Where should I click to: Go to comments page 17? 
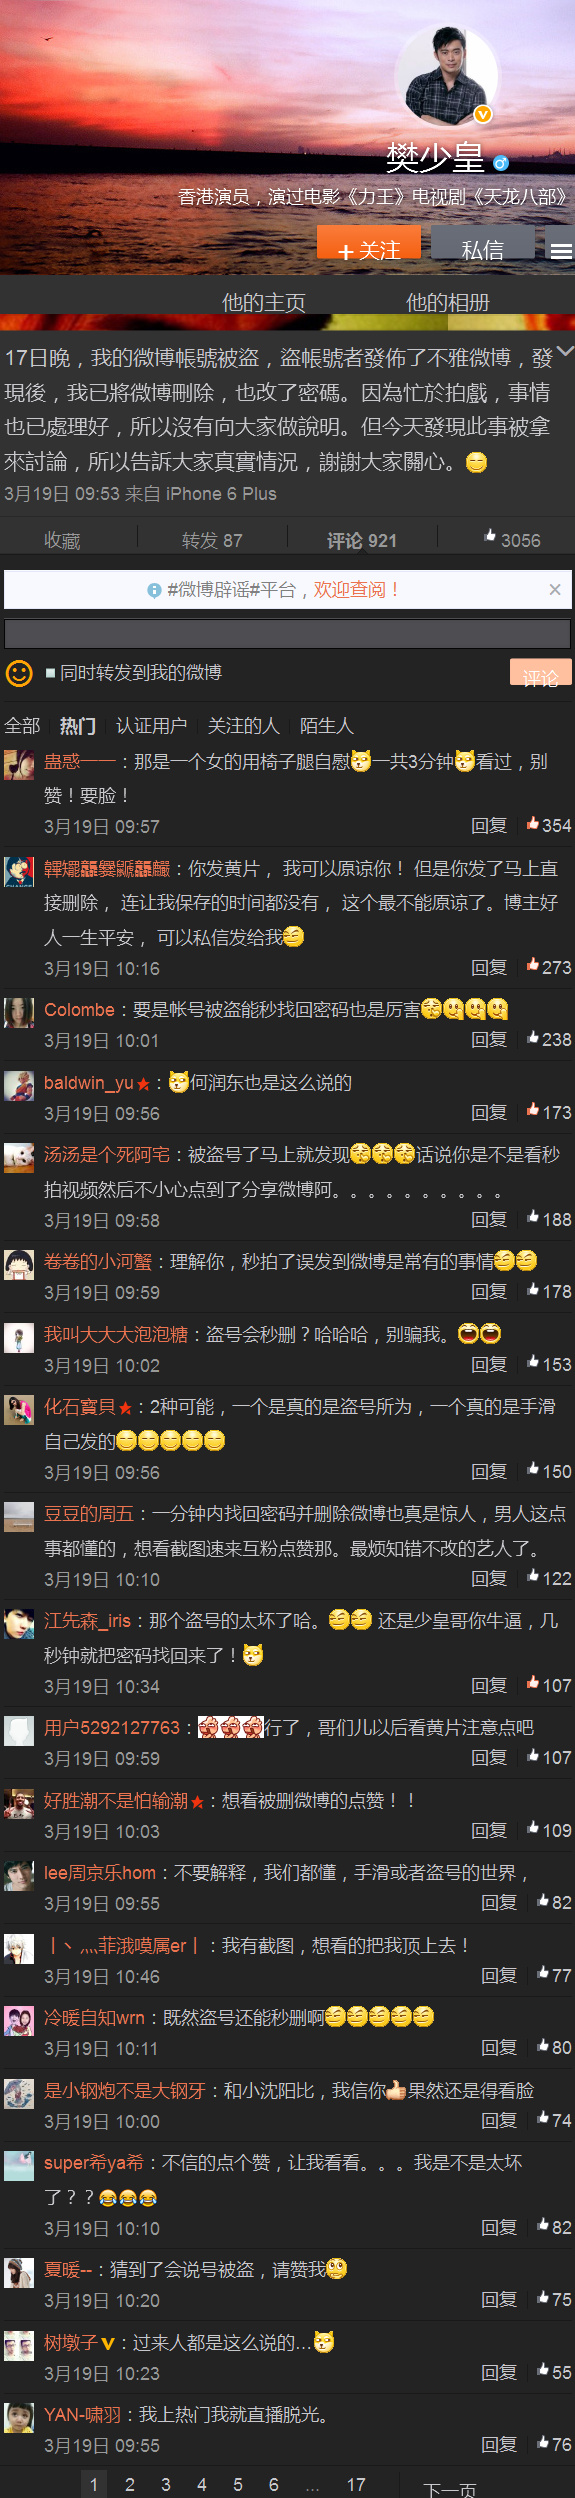coord(356,2484)
